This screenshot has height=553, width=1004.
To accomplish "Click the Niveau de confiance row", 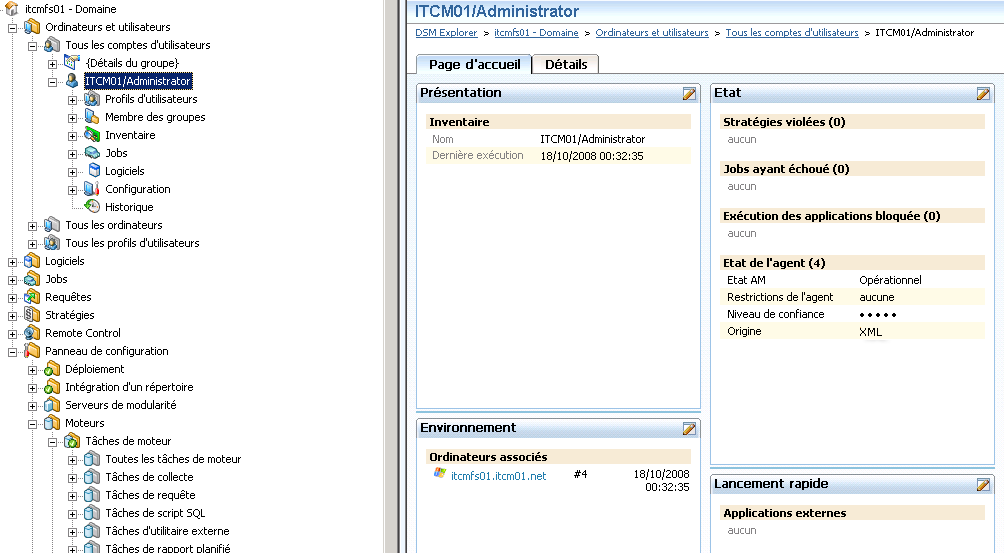I will (852, 314).
